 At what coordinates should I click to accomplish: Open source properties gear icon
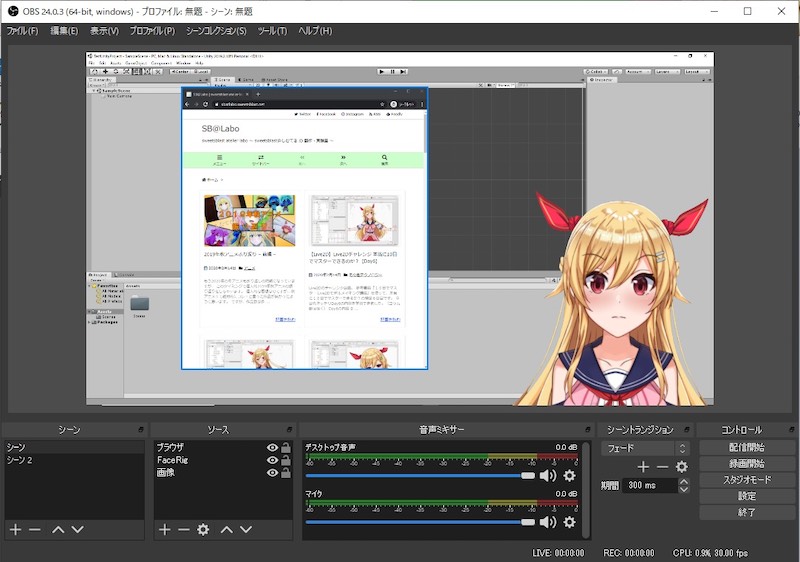pos(203,529)
